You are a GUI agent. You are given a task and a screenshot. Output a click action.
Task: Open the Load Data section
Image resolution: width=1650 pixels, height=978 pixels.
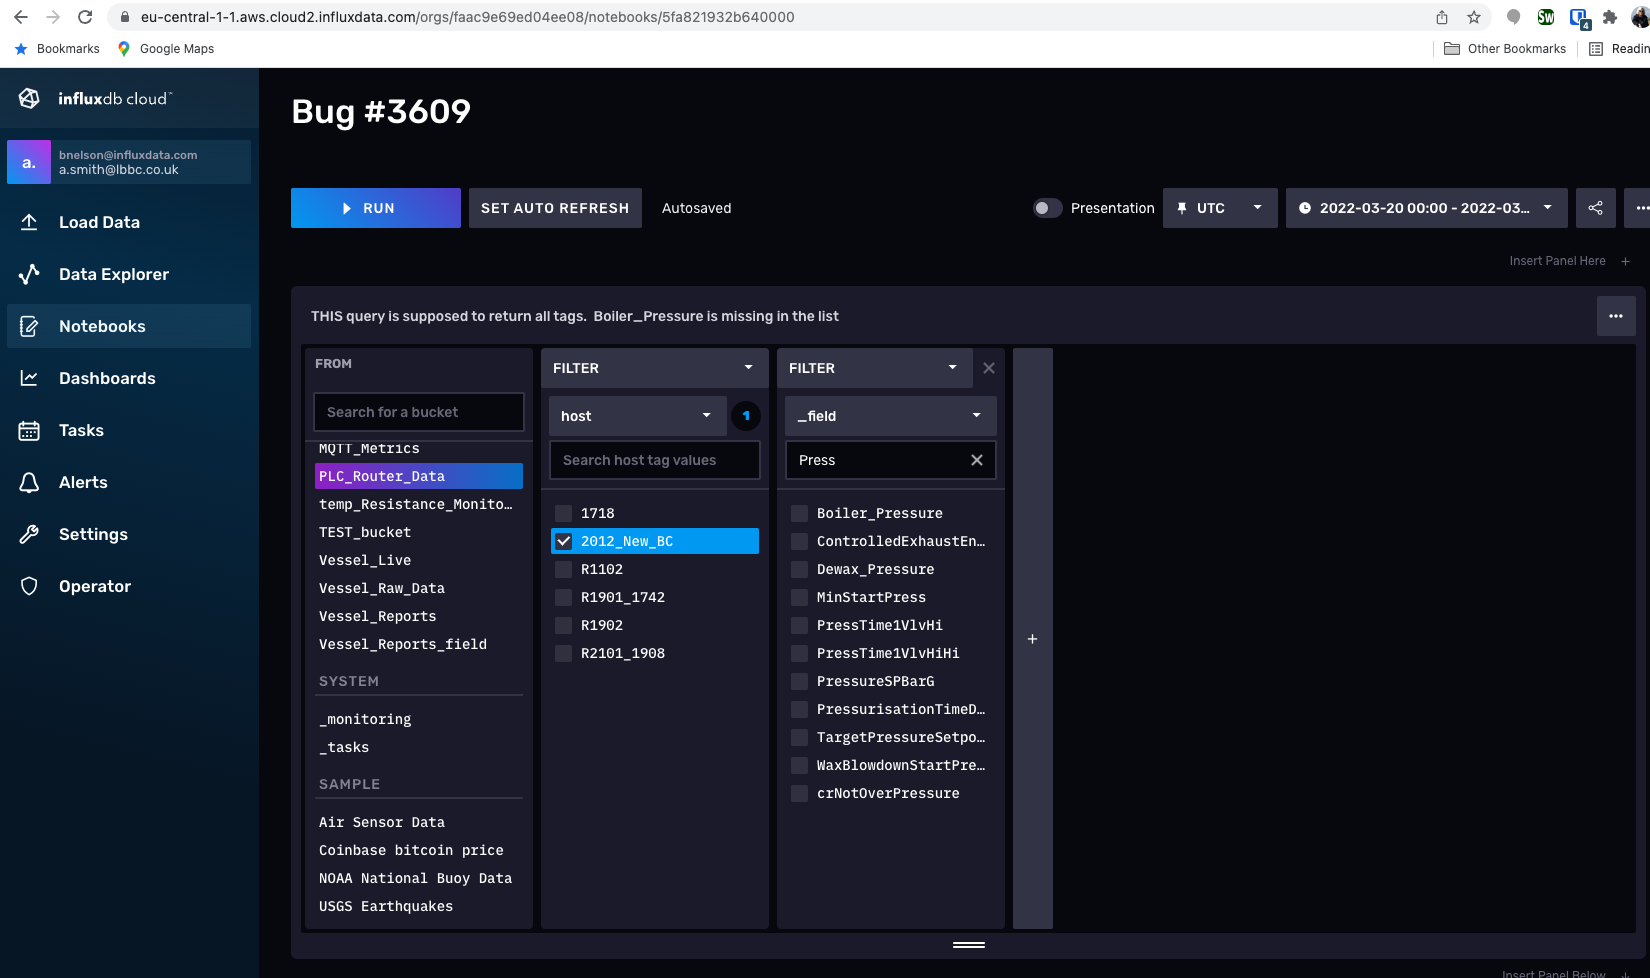pyautogui.click(x=99, y=222)
